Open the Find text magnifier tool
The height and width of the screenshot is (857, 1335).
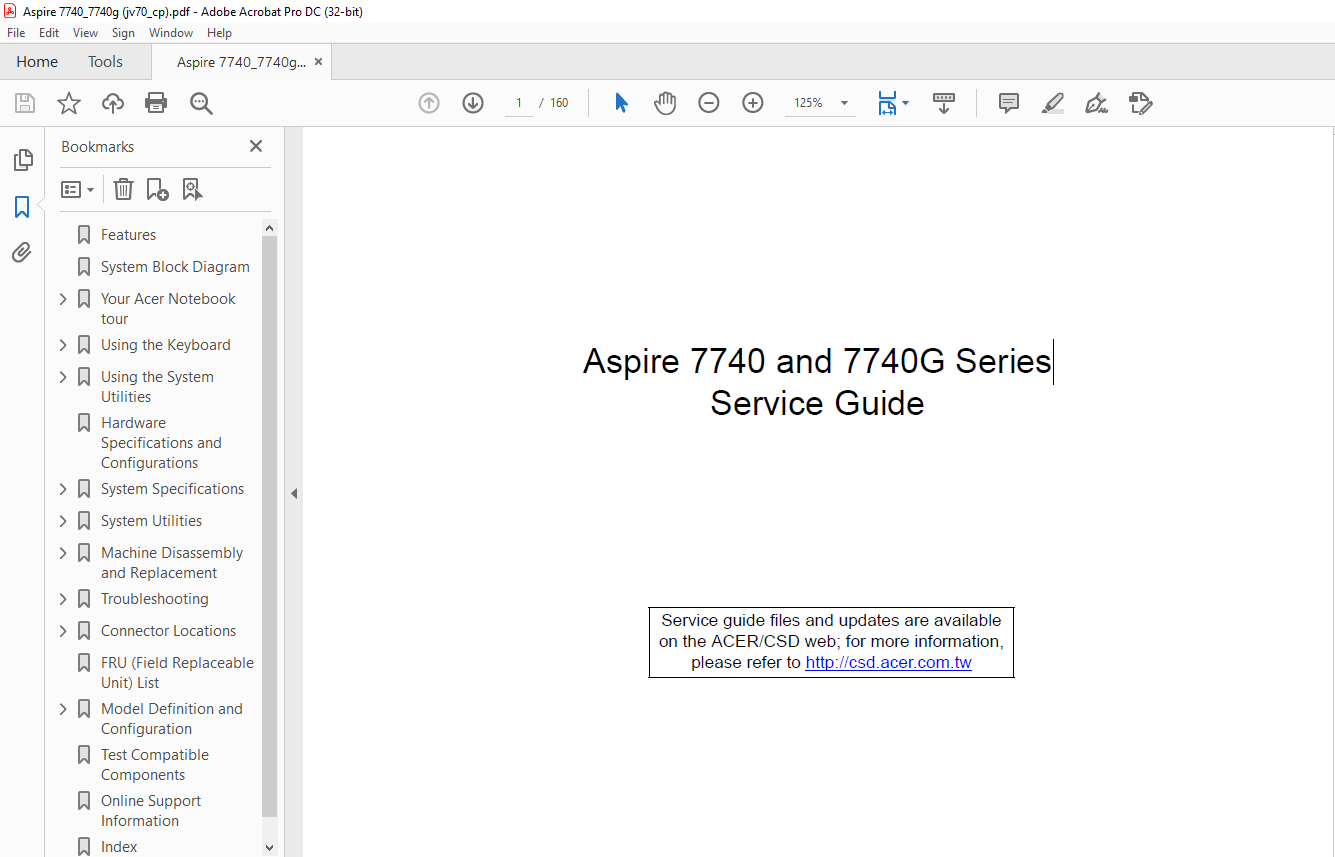201,103
